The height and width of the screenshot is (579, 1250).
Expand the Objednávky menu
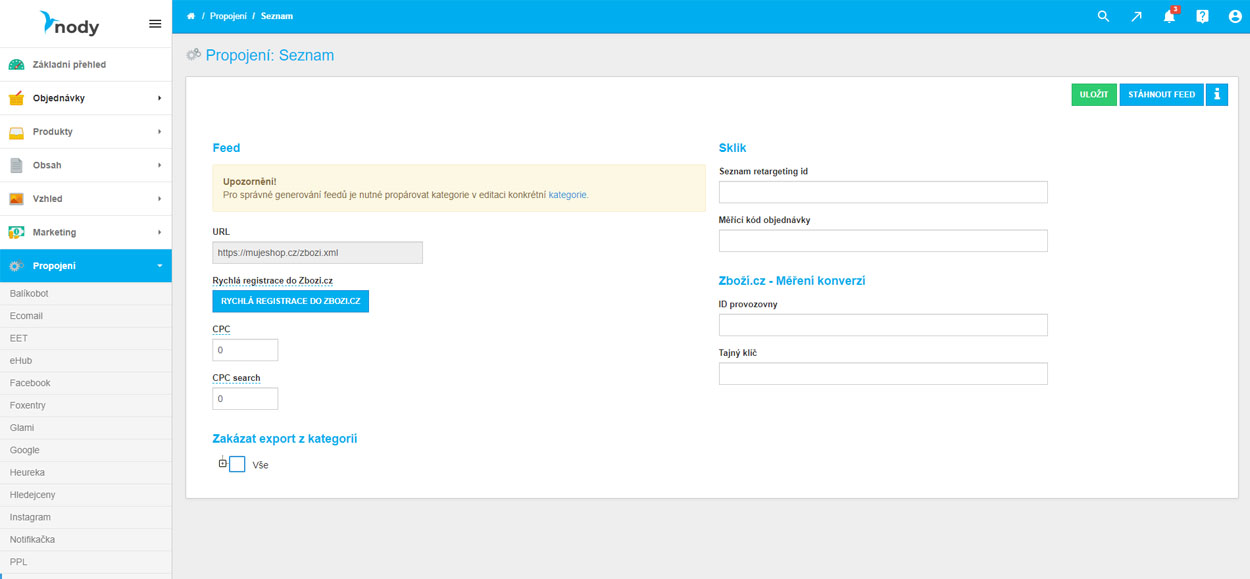click(85, 98)
